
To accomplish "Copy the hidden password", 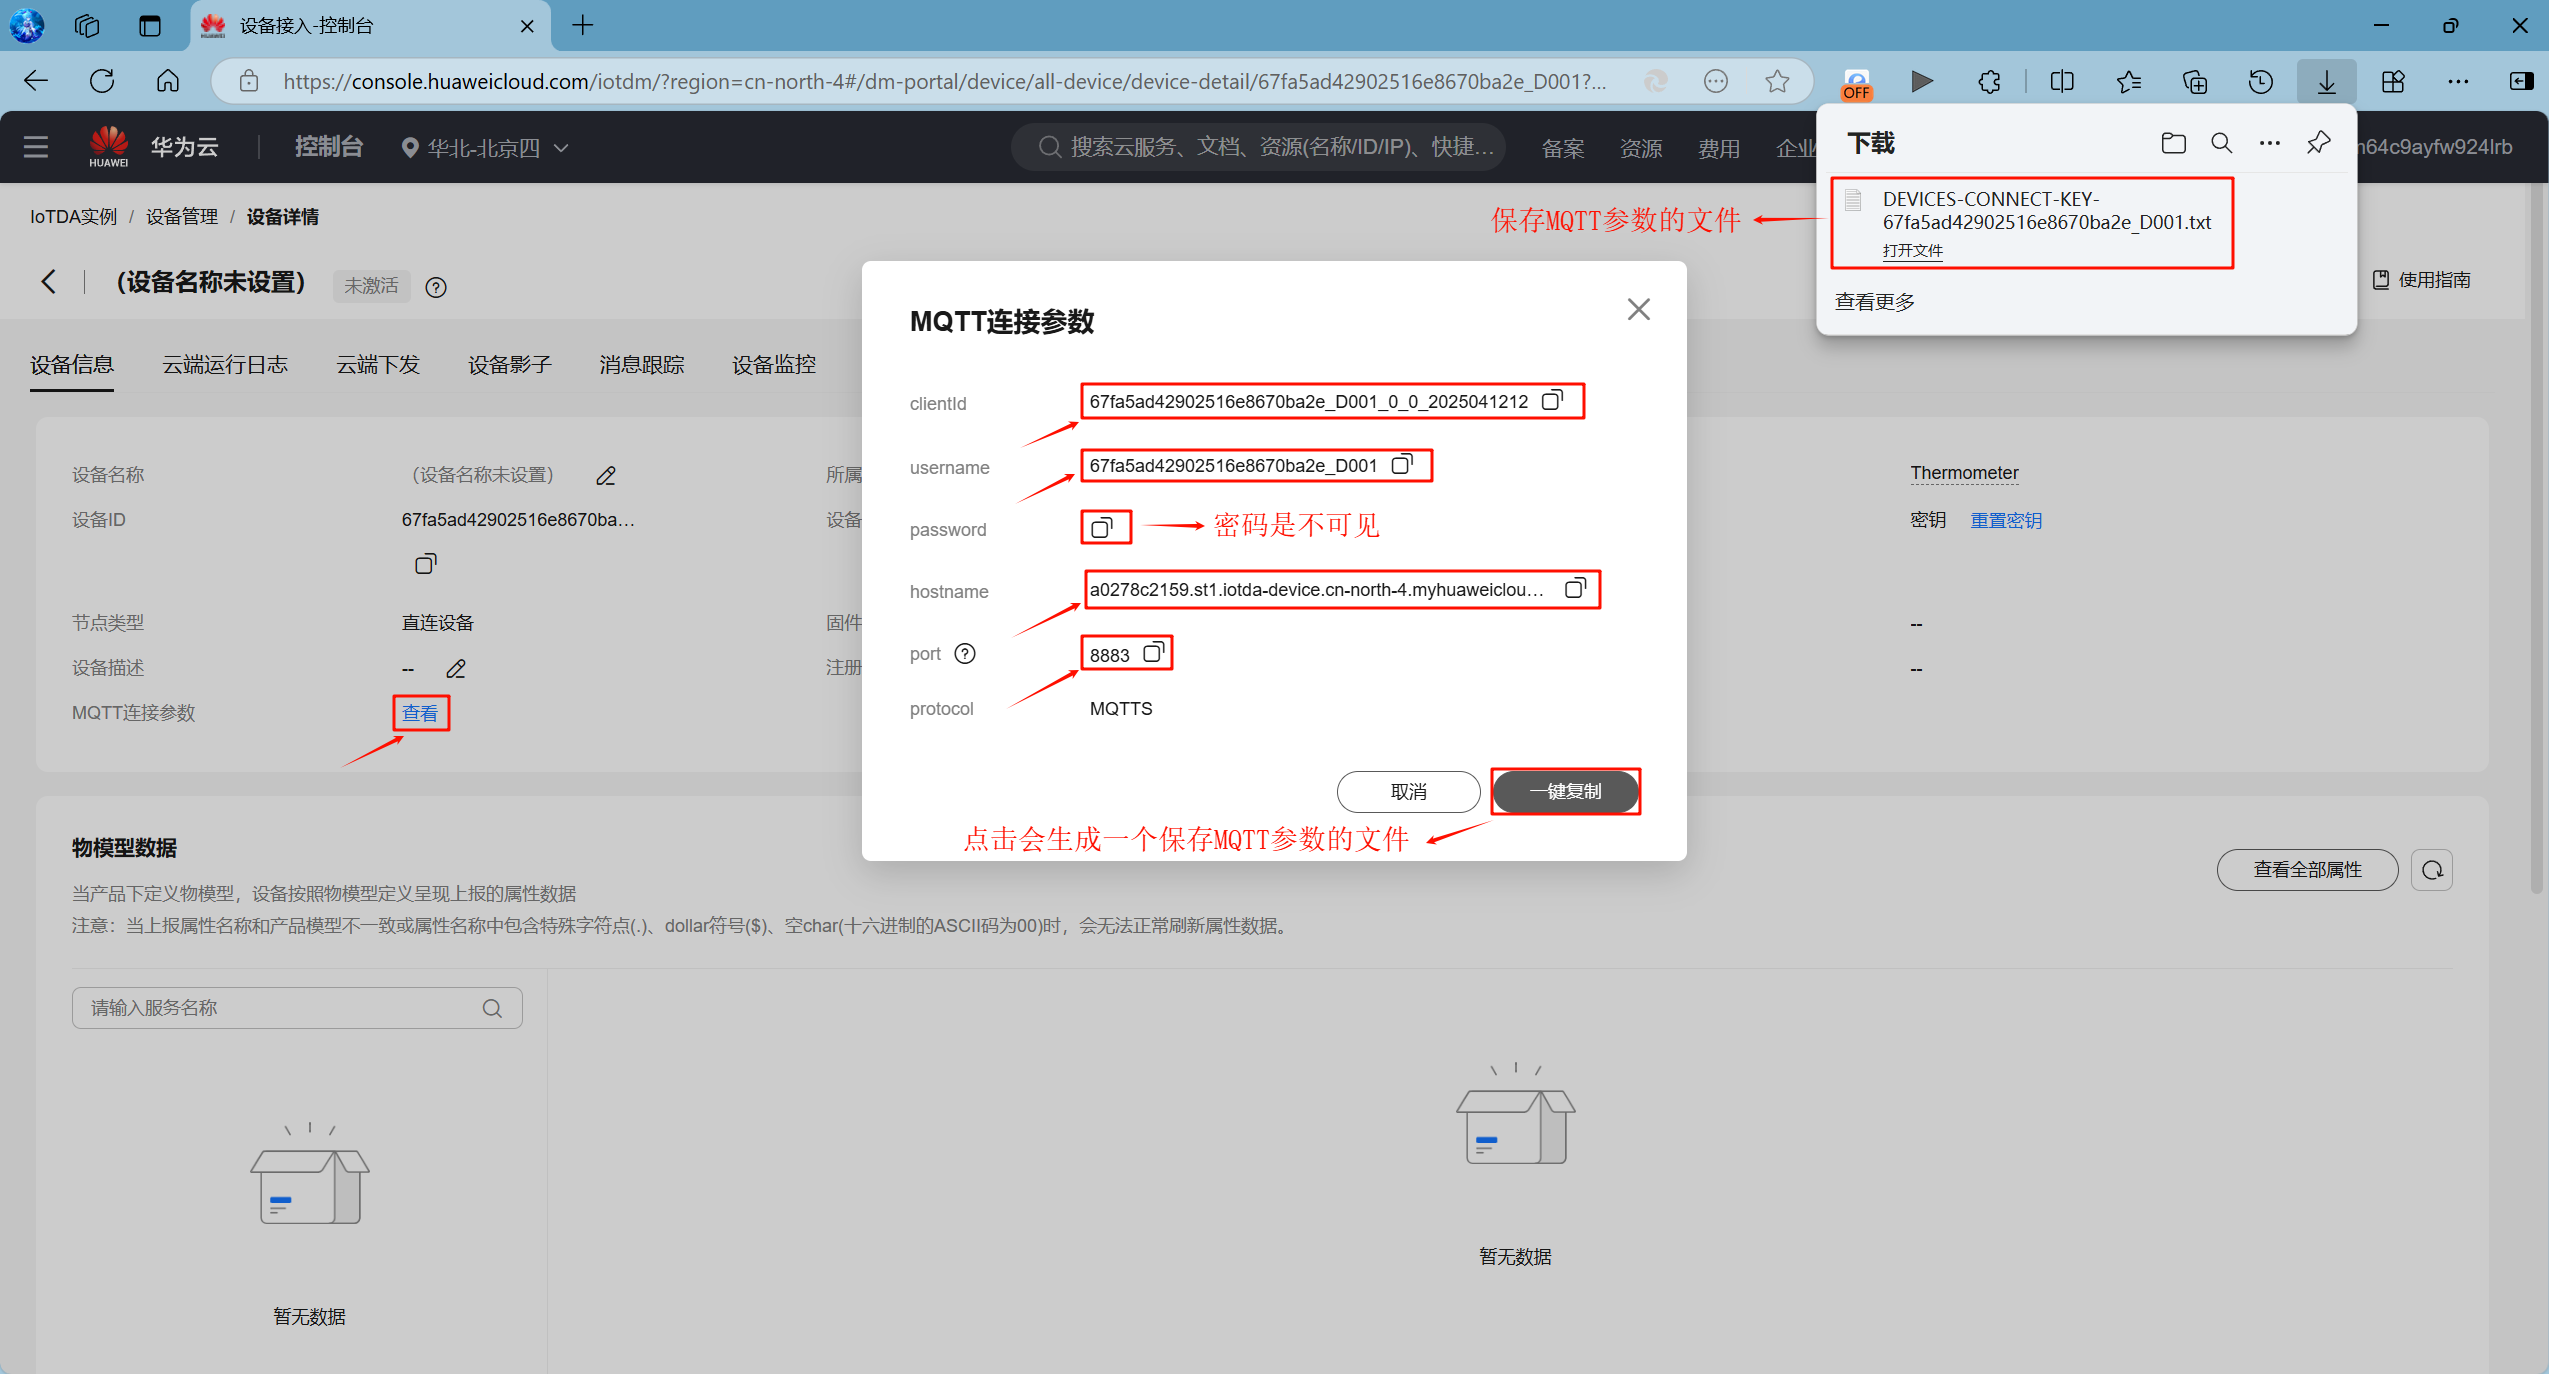I will pos(1102,527).
